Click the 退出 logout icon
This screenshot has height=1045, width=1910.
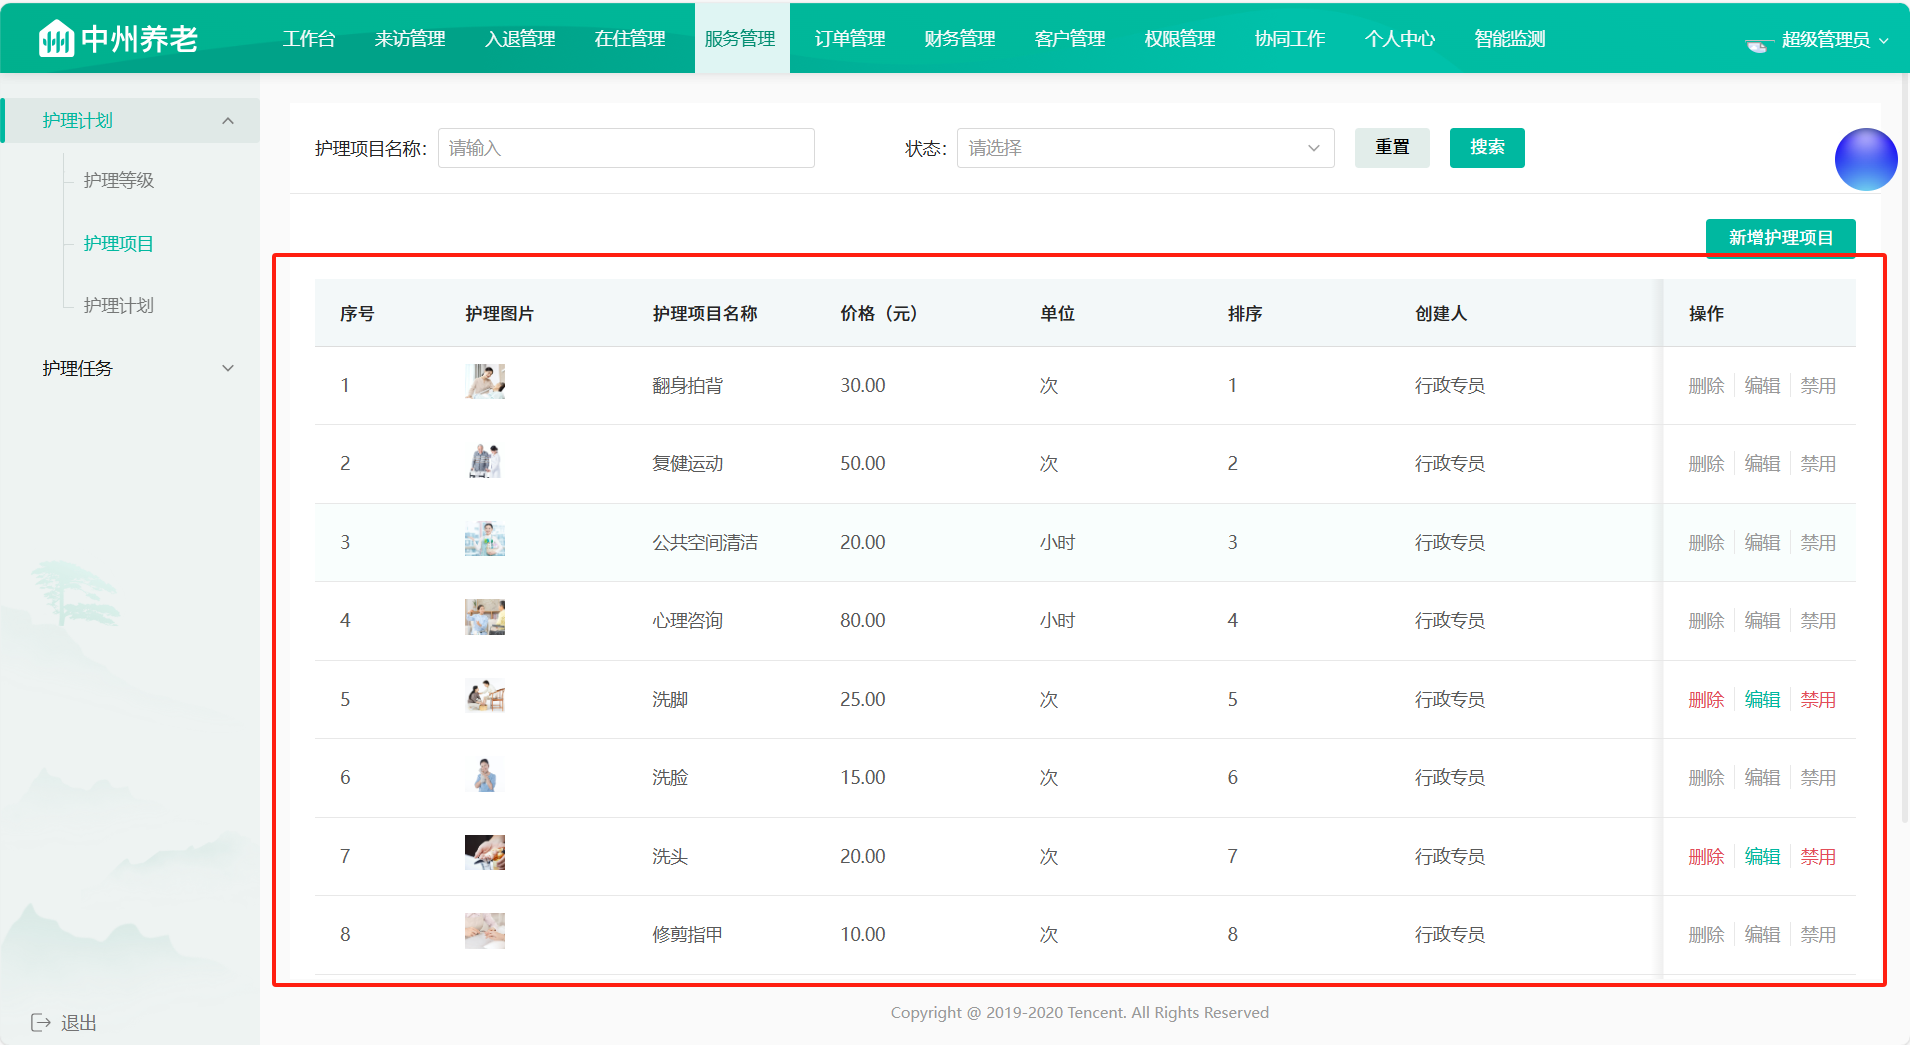41,1022
